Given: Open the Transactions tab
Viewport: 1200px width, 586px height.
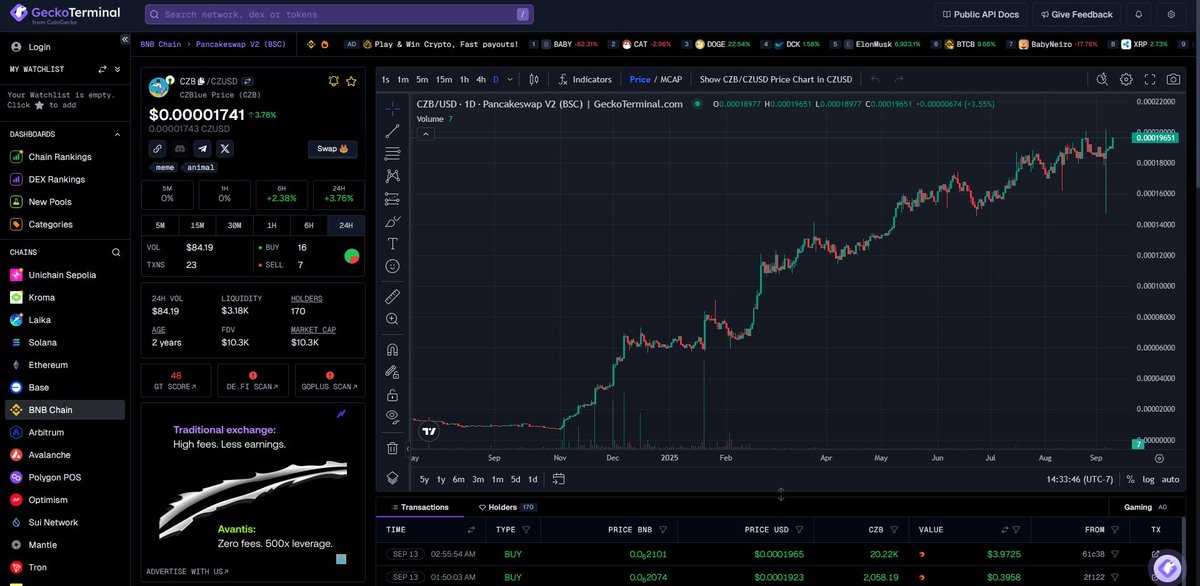Looking at the screenshot, I should 420,507.
